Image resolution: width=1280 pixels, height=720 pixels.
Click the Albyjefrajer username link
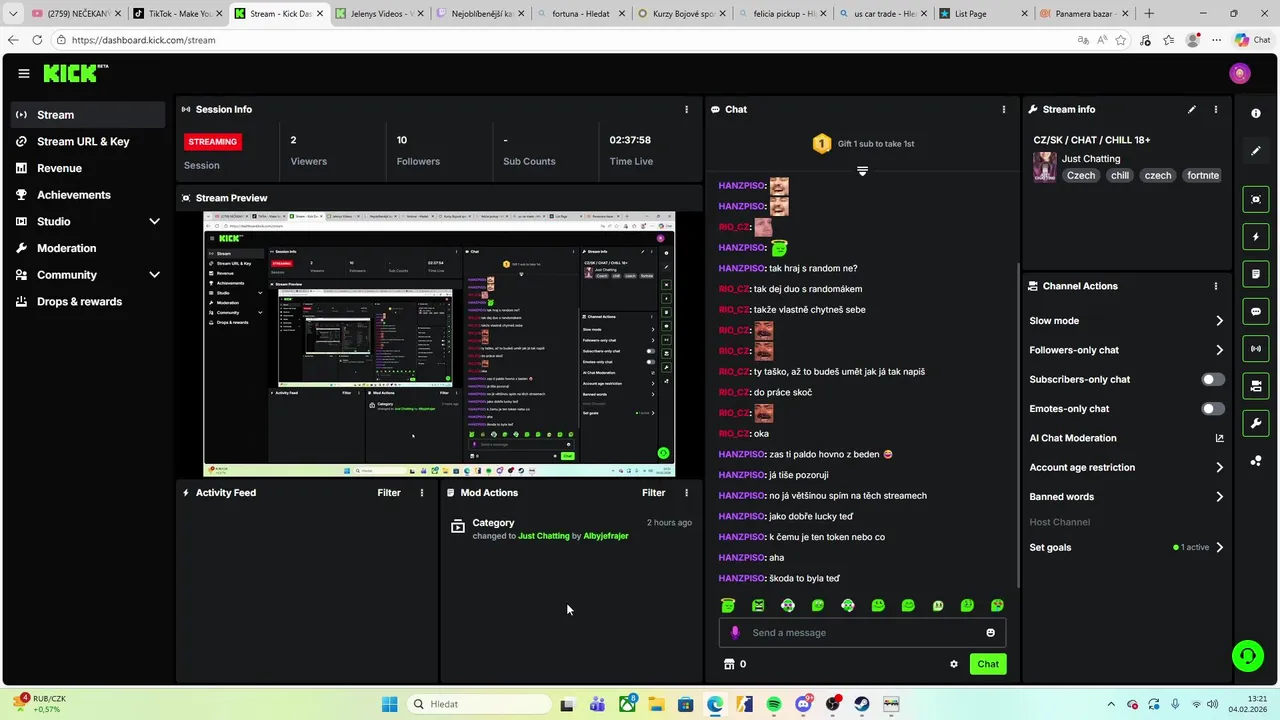(x=606, y=536)
